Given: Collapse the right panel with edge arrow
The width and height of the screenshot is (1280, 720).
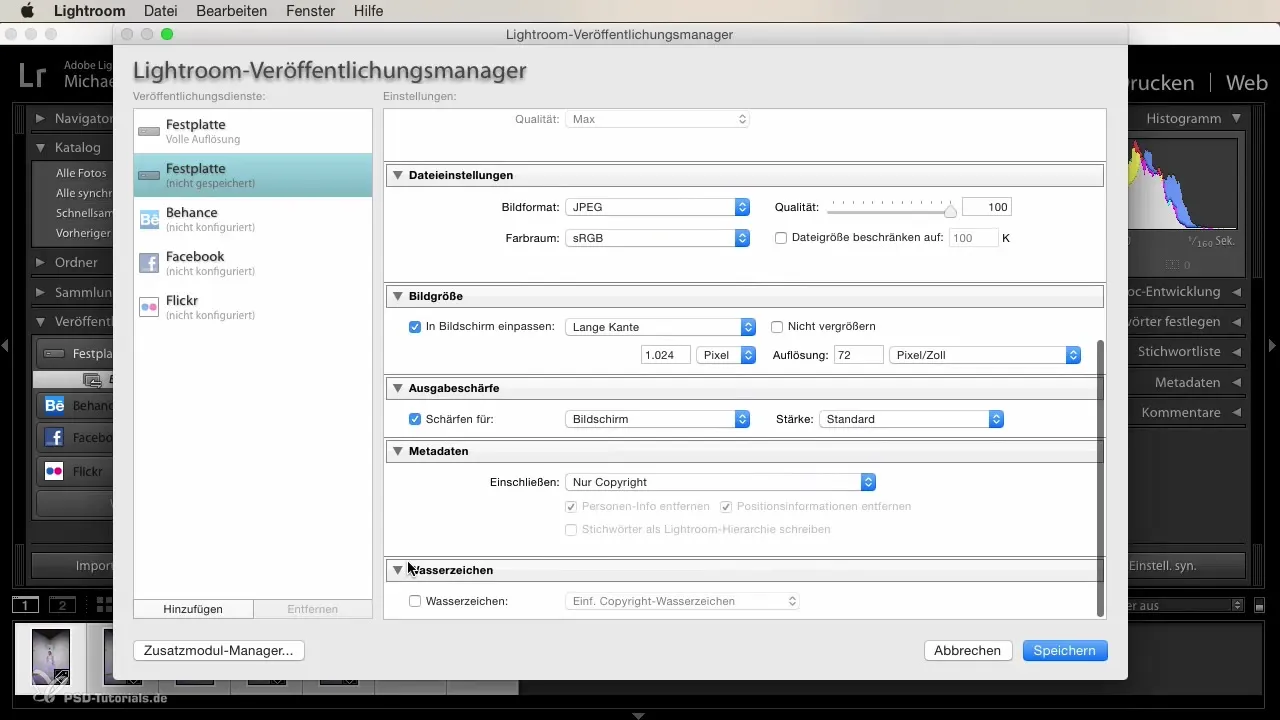Looking at the screenshot, I should (x=1273, y=346).
